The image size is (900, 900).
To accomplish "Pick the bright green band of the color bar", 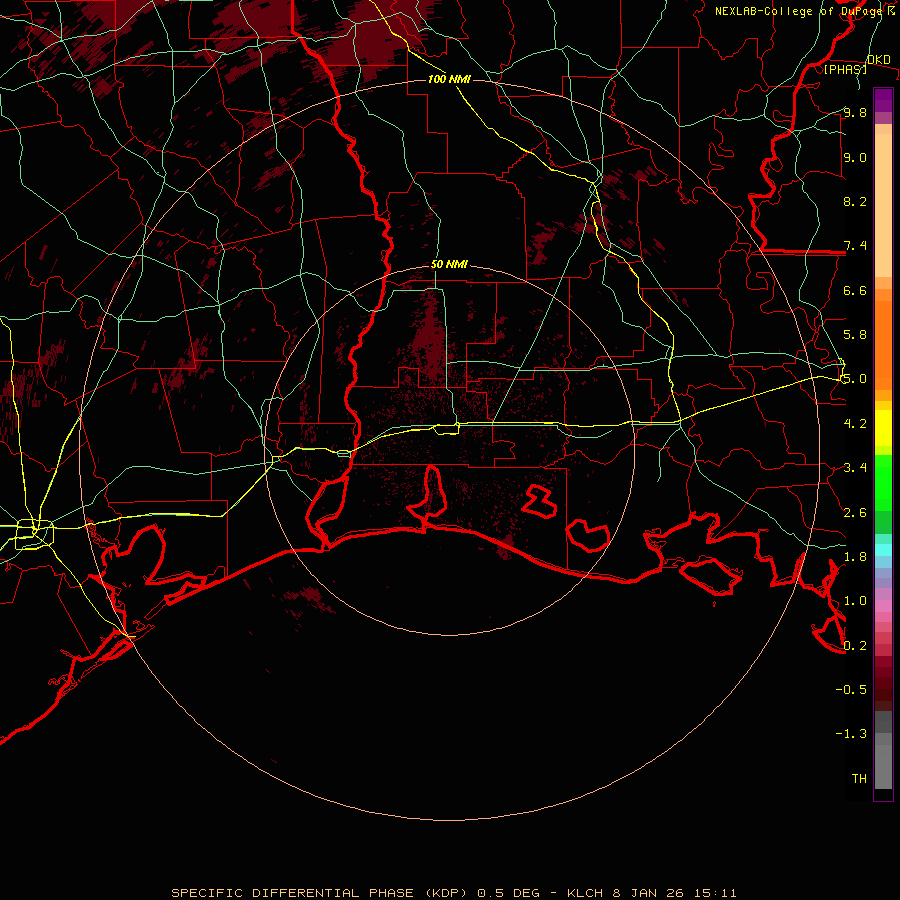I will coord(883,482).
